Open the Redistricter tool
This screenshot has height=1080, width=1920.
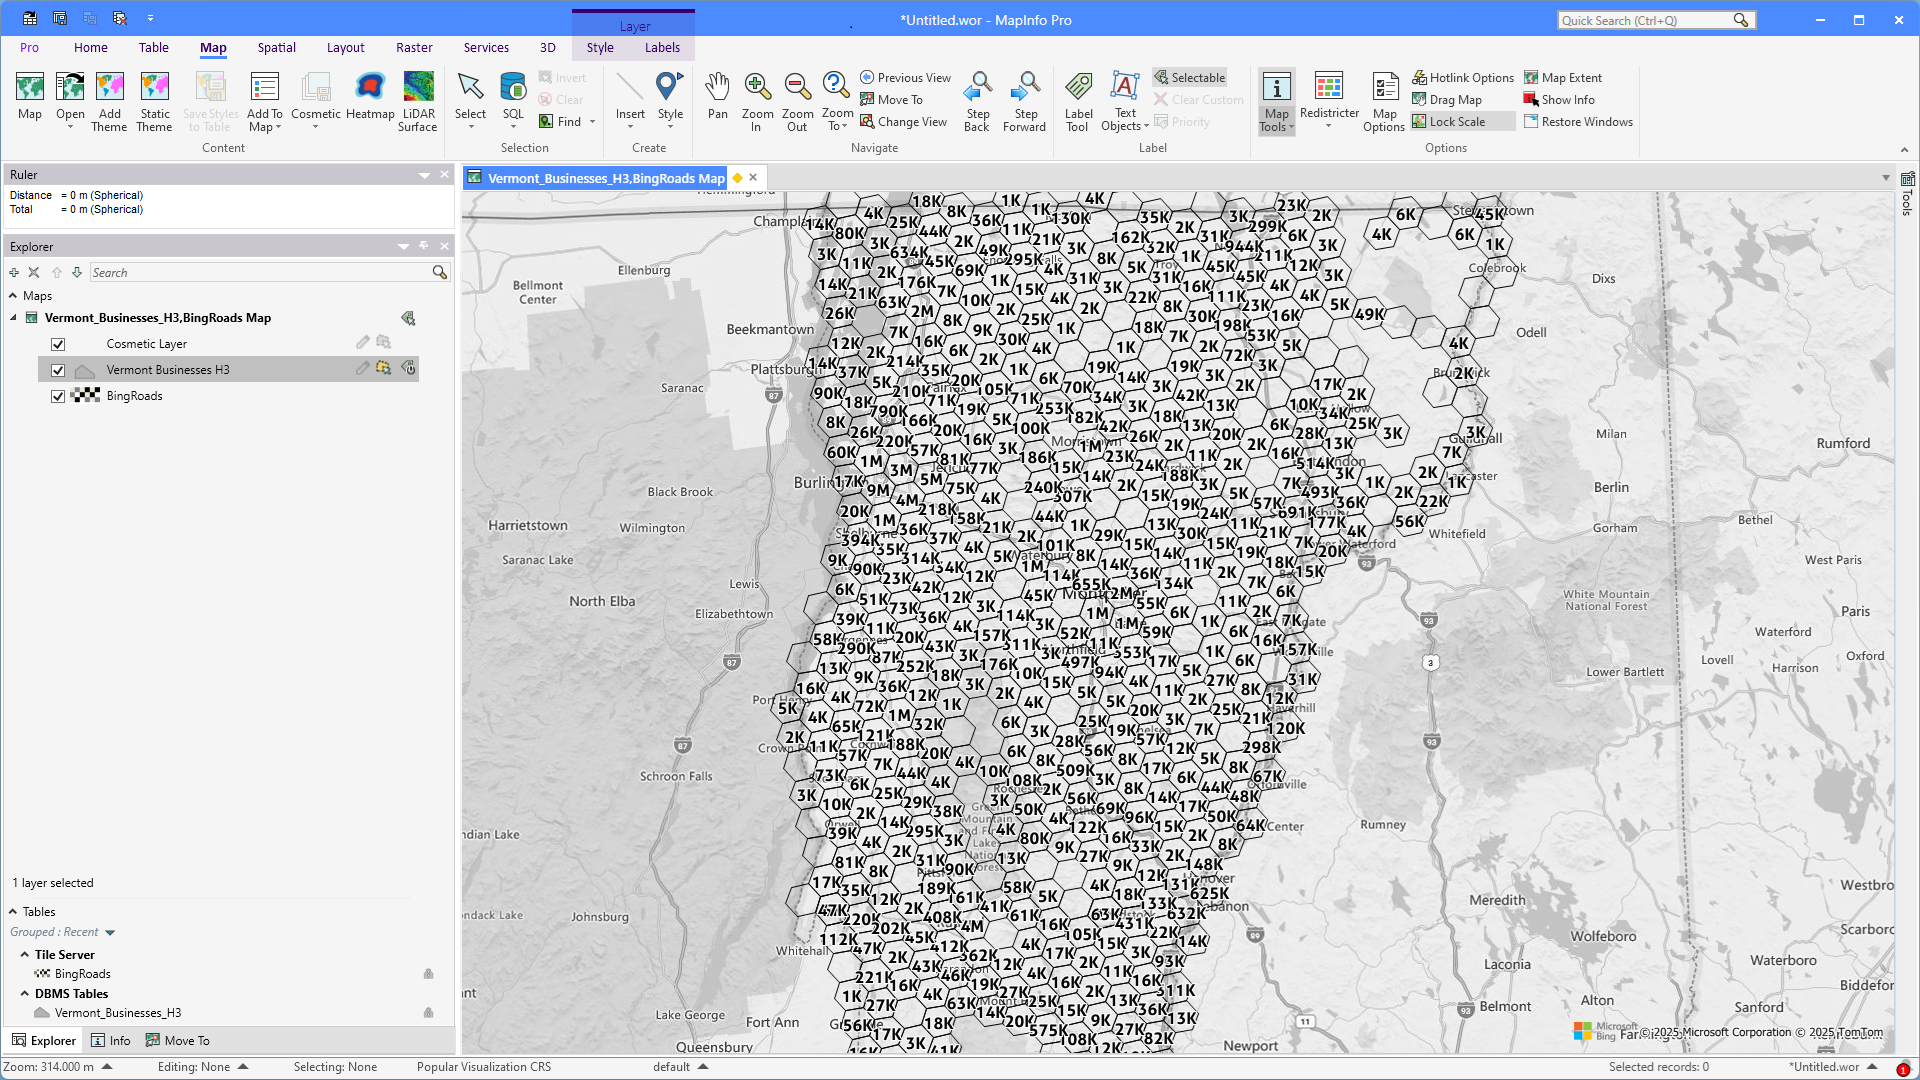1329,88
